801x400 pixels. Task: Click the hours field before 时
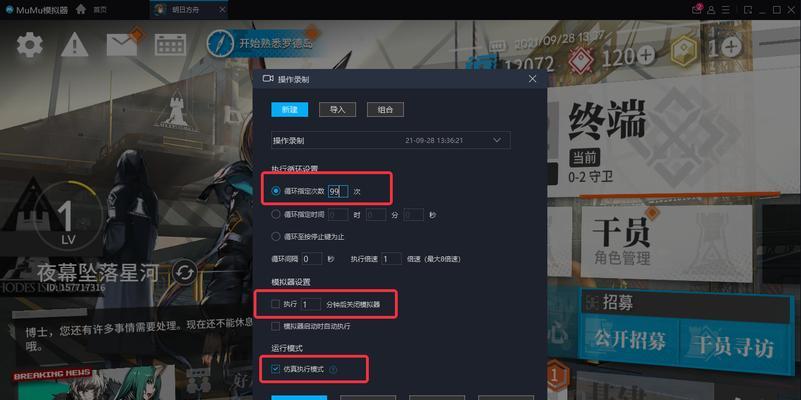coord(338,215)
